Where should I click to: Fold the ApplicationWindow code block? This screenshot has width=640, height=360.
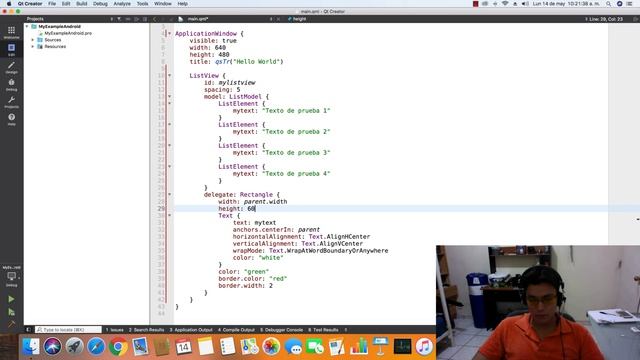(x=170, y=33)
